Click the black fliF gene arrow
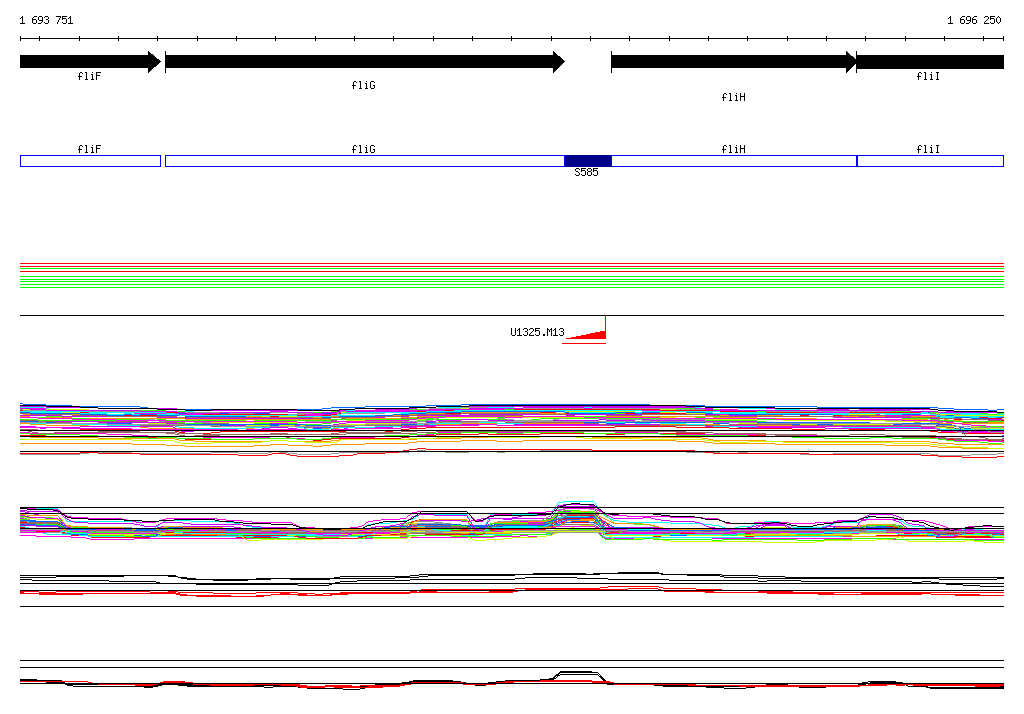Viewport: 1024px width, 714px height. [x=90, y=62]
